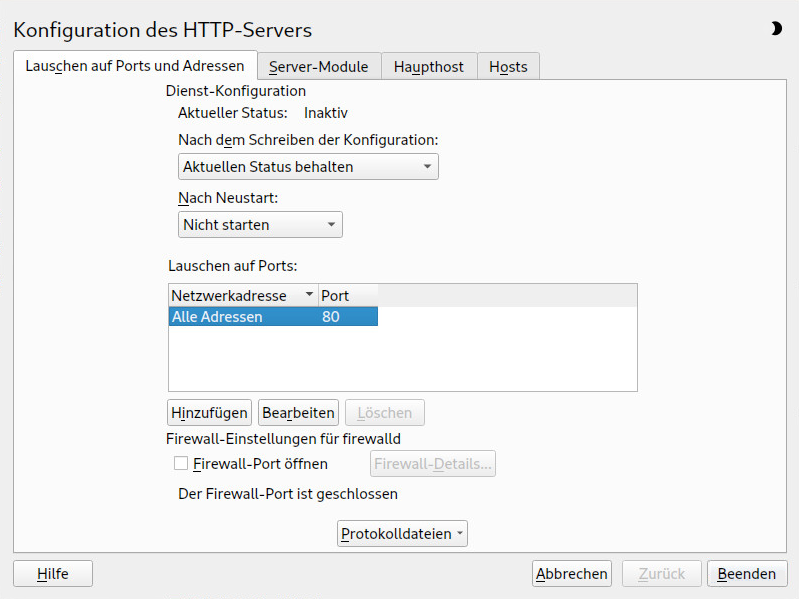
Task: Open the Haupthost tab
Action: (429, 67)
